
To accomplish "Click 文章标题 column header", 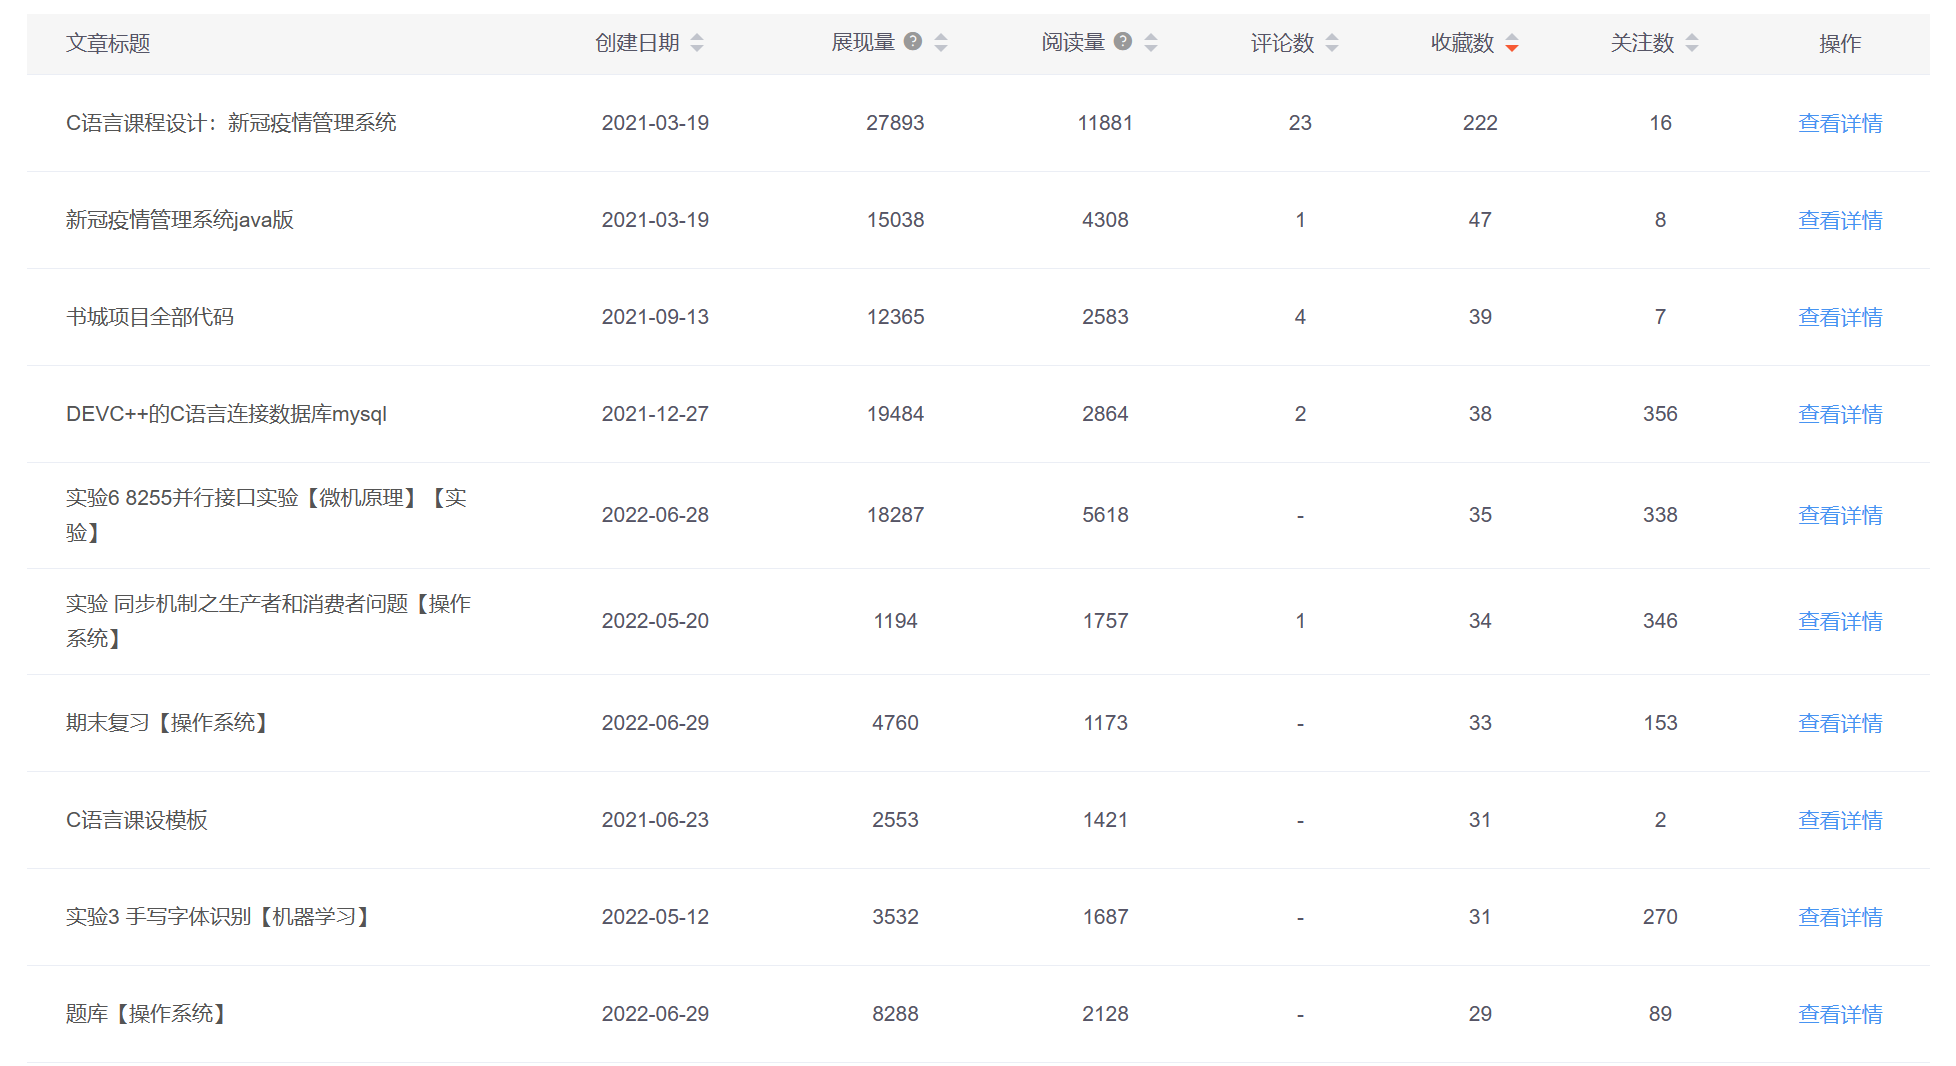I will (x=108, y=43).
